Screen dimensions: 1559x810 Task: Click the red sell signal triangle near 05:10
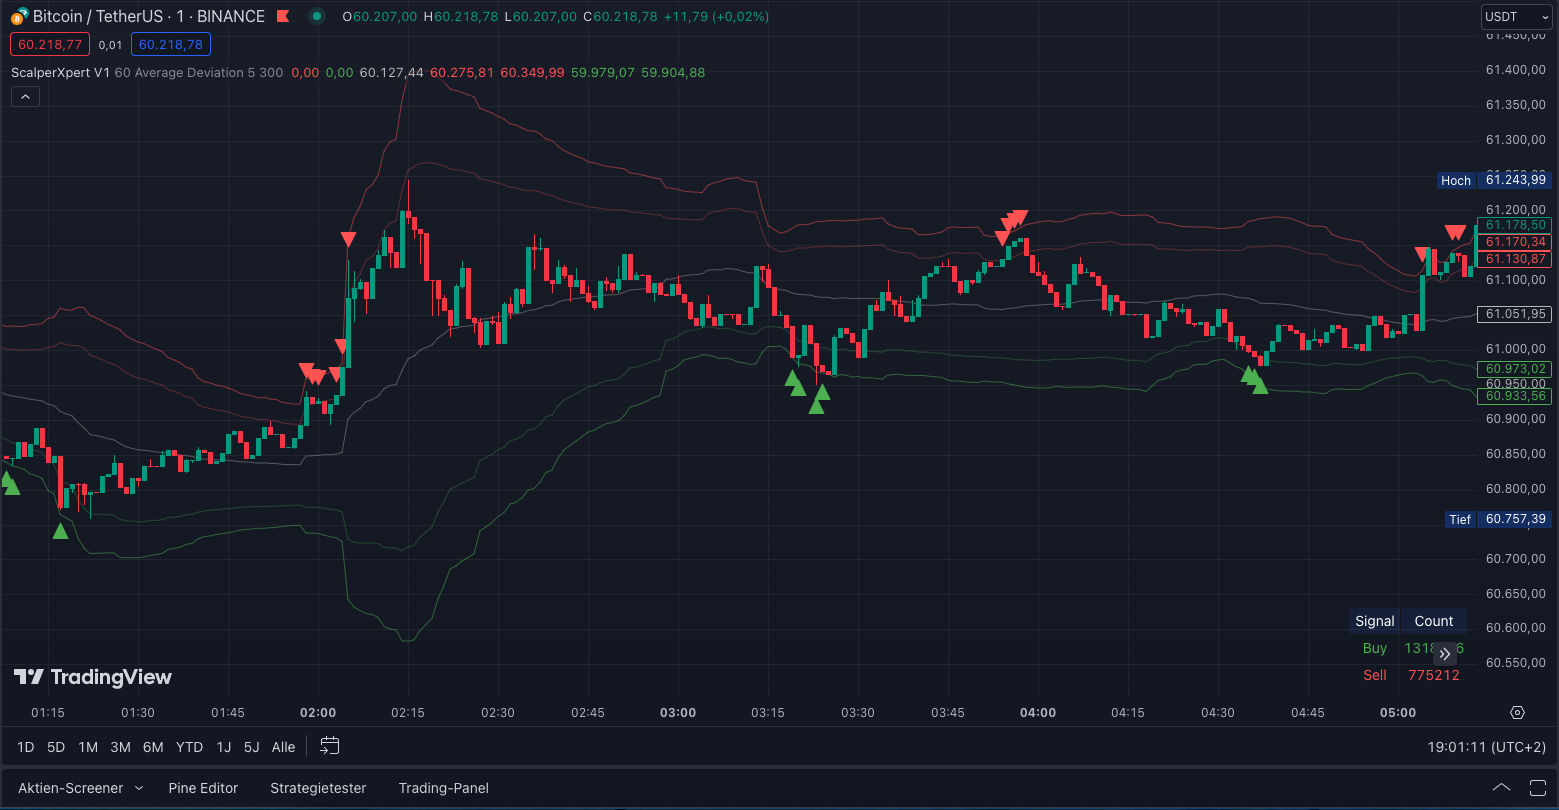[1455, 233]
